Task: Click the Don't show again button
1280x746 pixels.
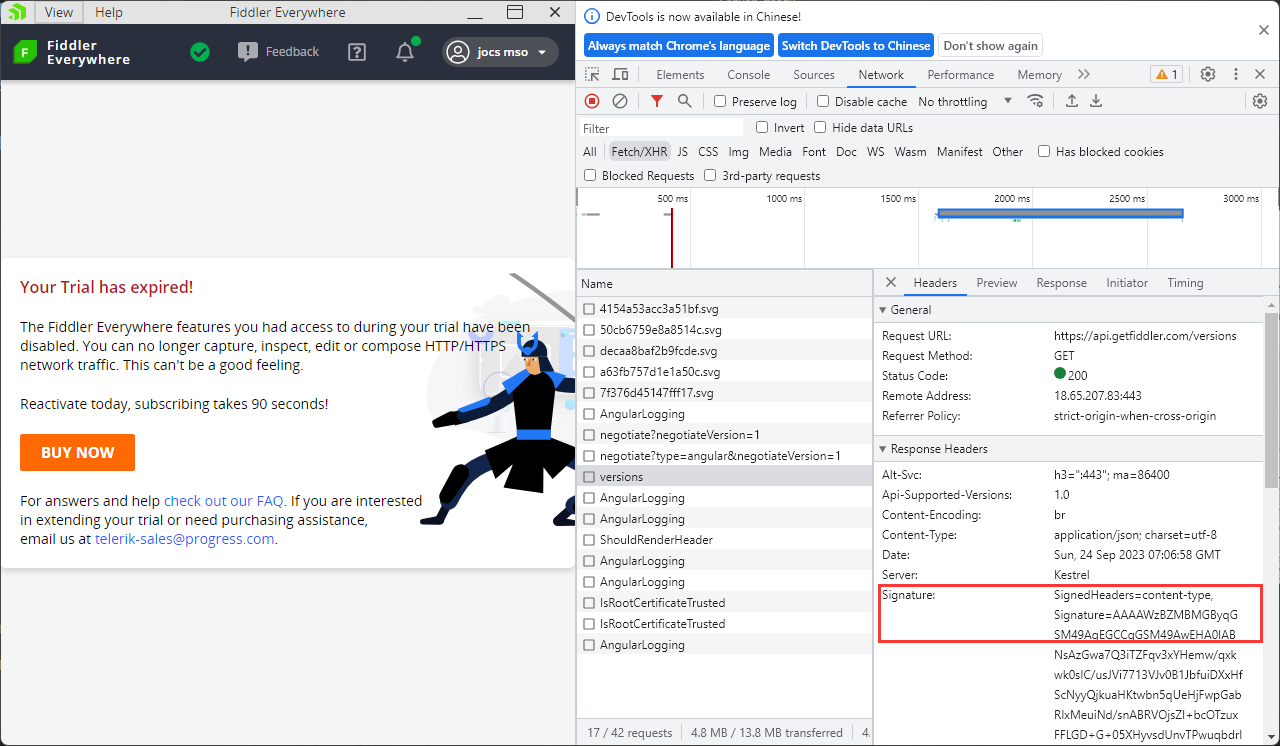Action: click(x=990, y=46)
